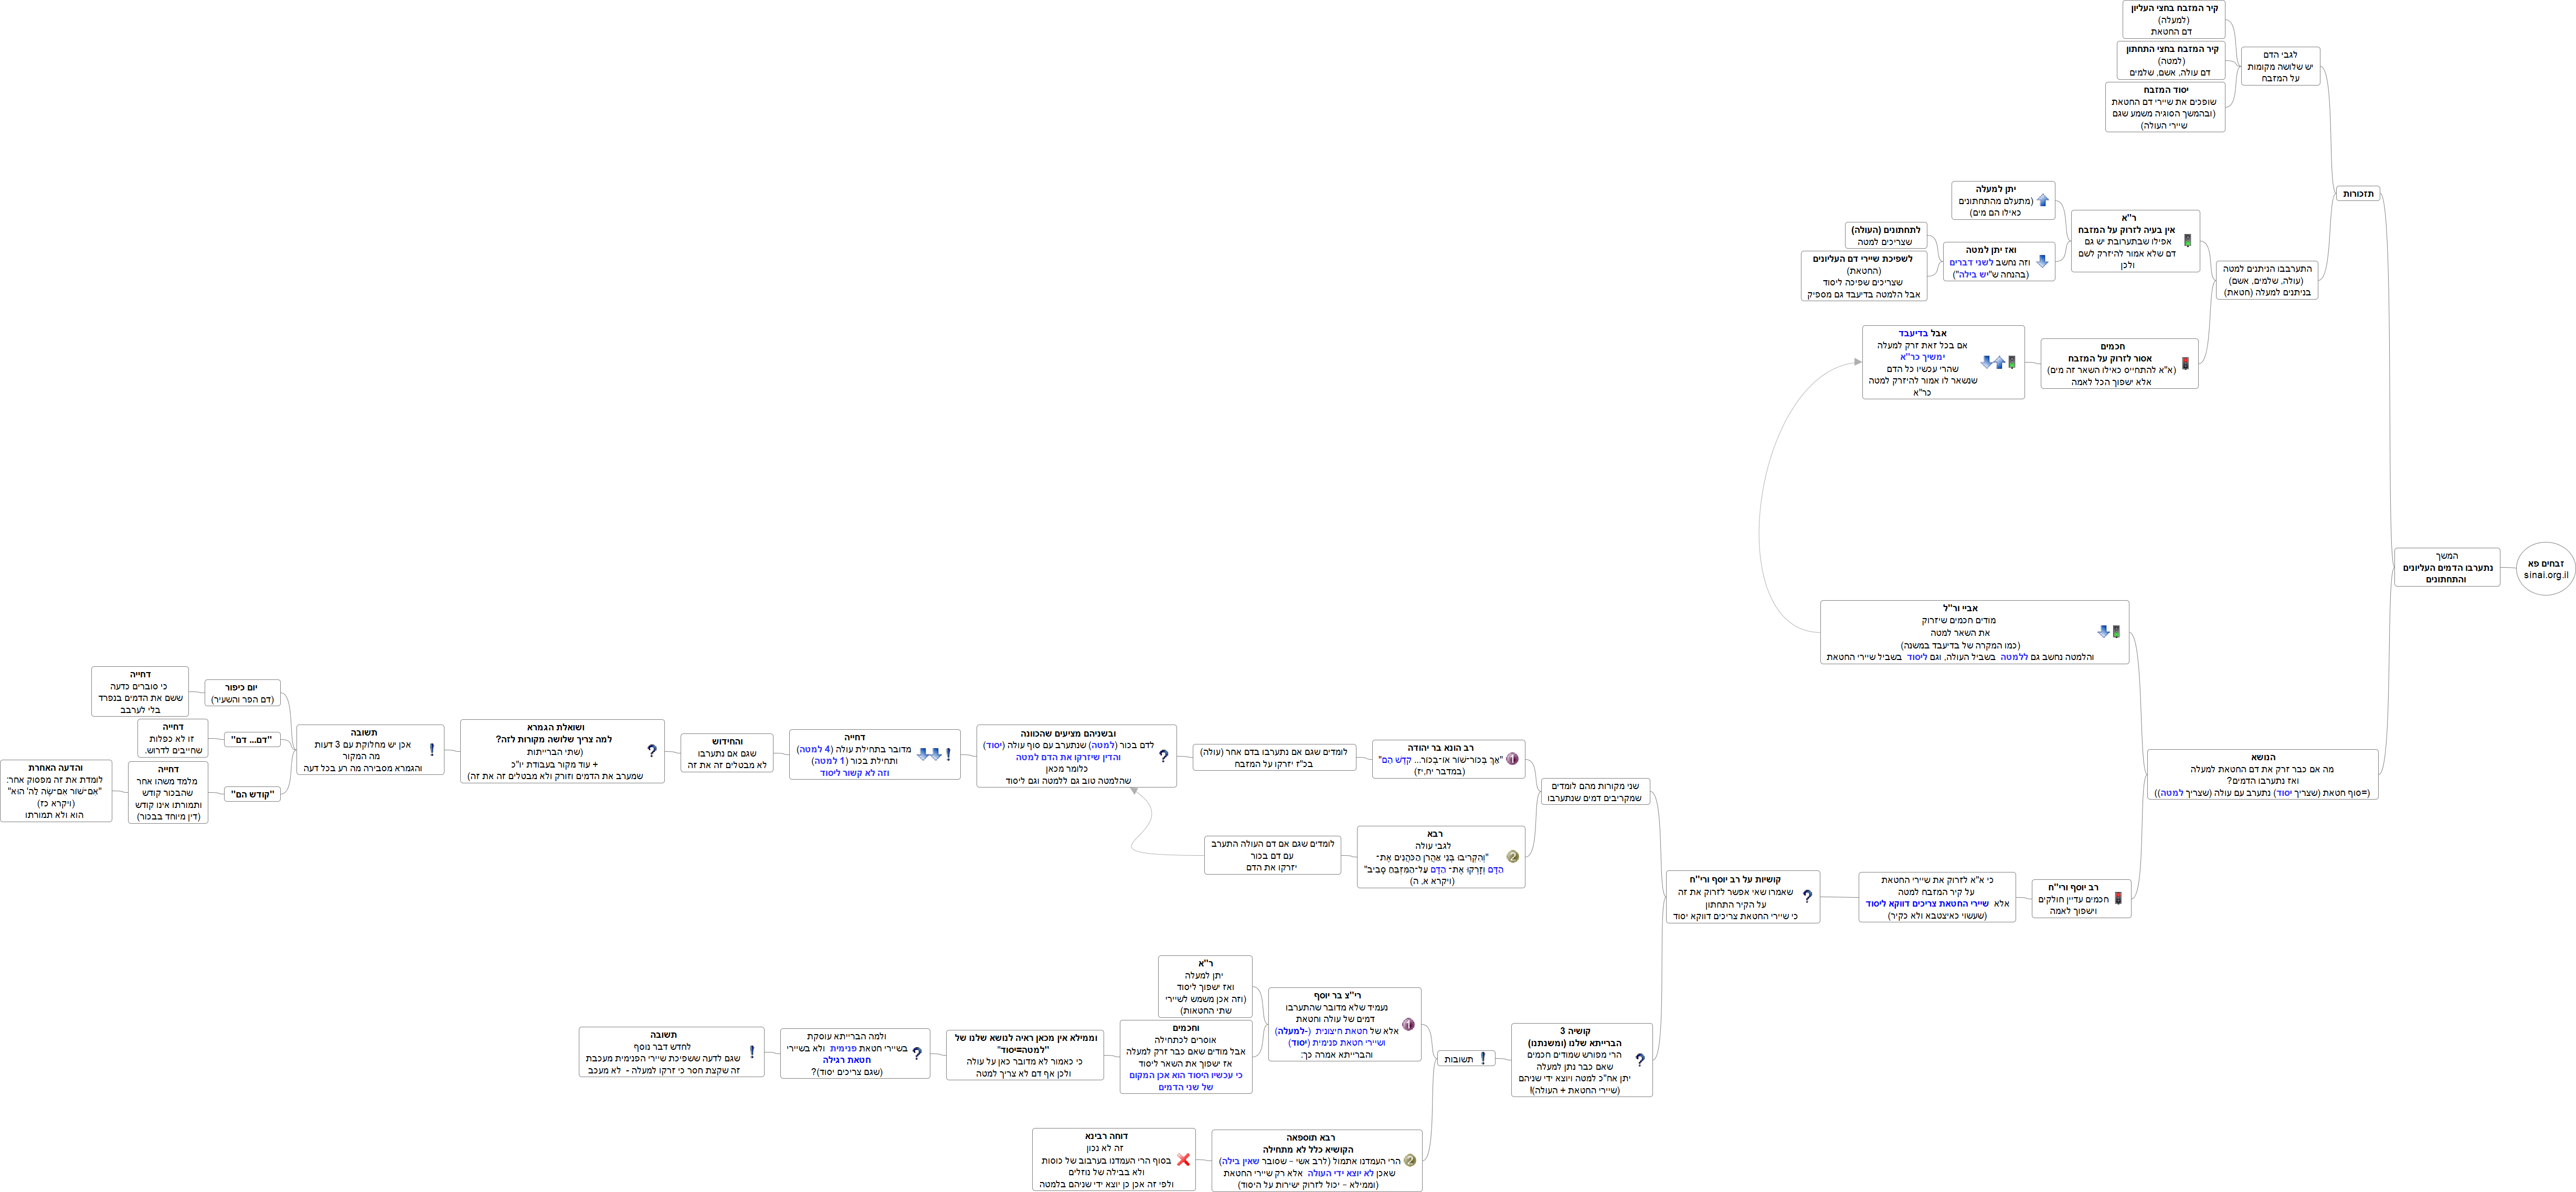Screen dimensions: 2576x1192
Task: Click question mark icon in ושואלת הגמרא node
Action: pos(652,751)
